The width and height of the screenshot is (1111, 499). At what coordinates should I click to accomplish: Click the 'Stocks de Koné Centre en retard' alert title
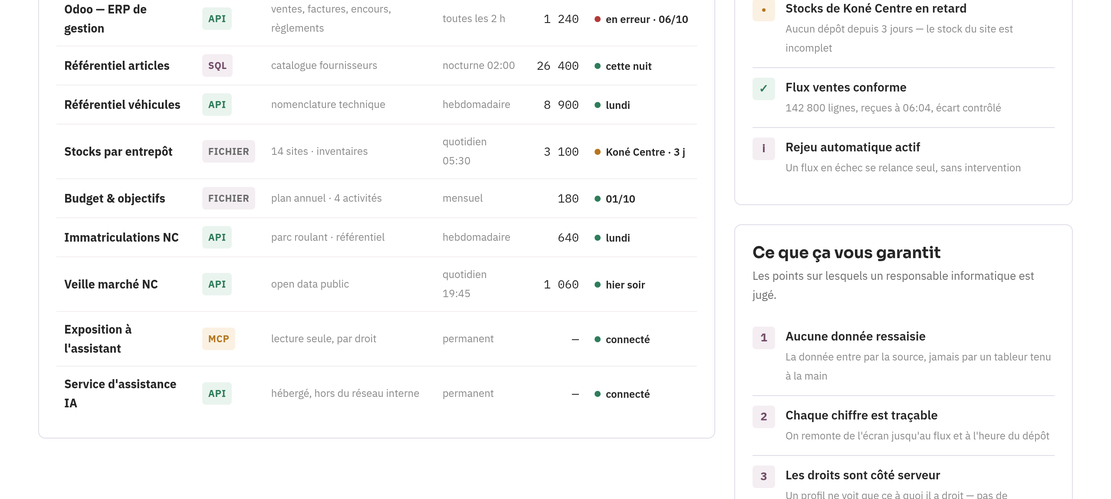[876, 9]
